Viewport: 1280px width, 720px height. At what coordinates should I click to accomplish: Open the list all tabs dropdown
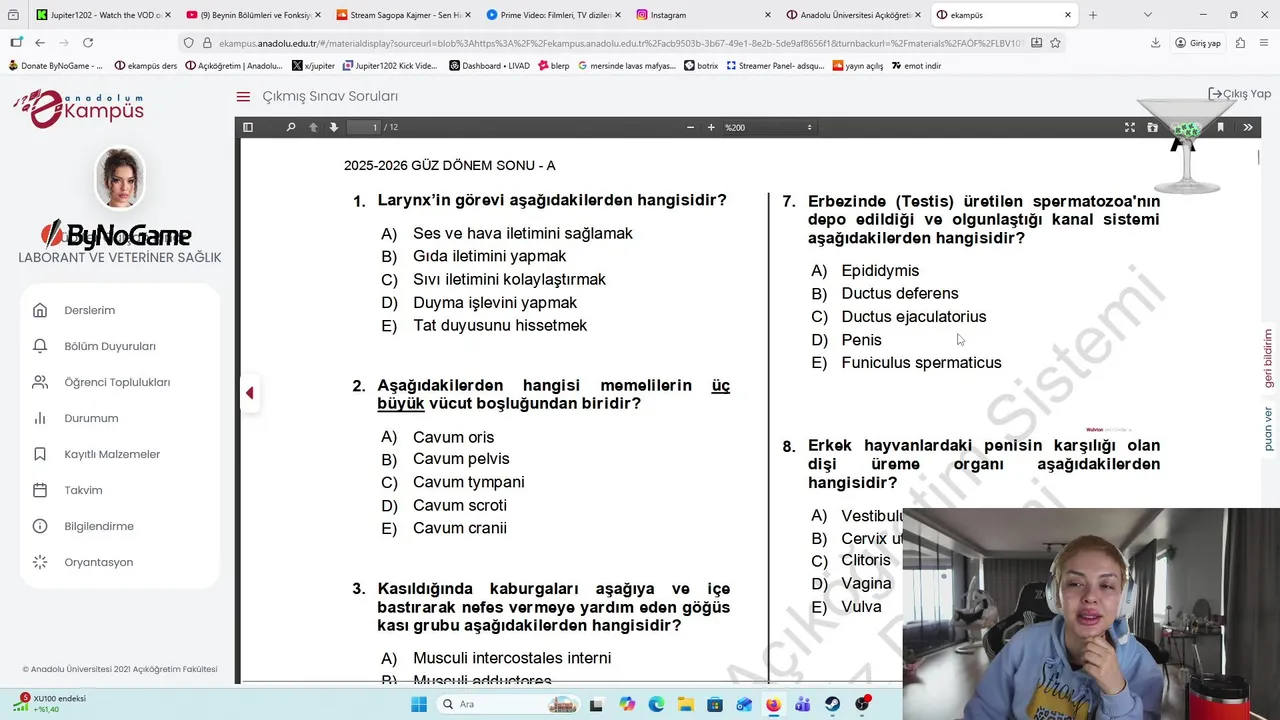pyautogui.click(x=1147, y=15)
